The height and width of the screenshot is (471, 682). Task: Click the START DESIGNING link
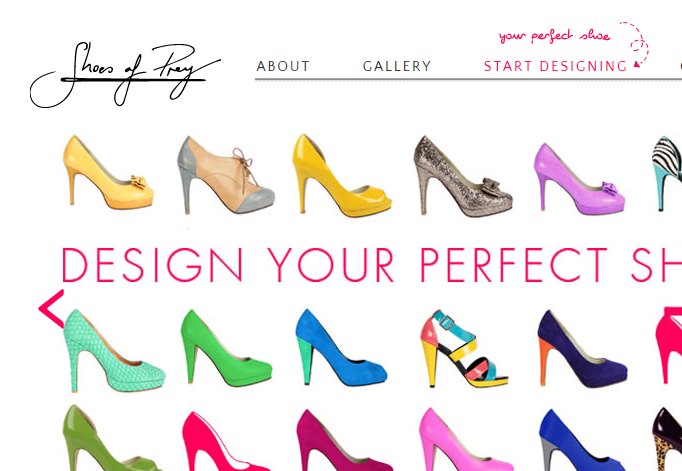(x=555, y=66)
